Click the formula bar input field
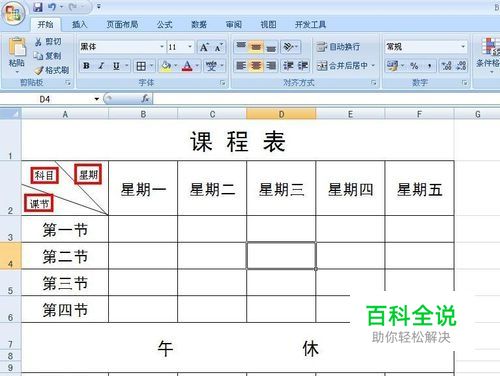Screen dimensions: 500x376 [x=327, y=99]
